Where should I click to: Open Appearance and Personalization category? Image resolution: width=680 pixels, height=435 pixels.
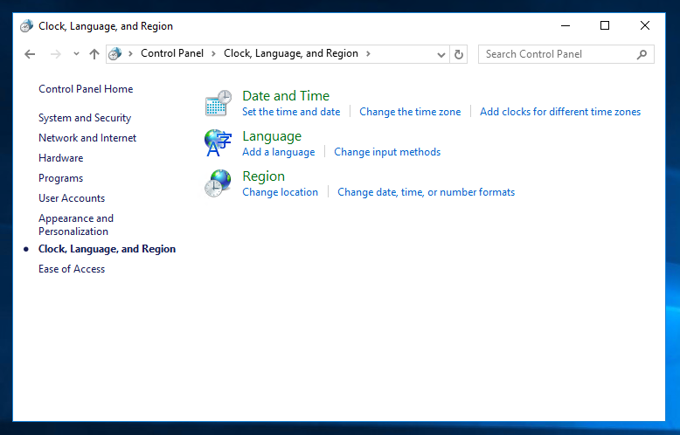pos(76,225)
